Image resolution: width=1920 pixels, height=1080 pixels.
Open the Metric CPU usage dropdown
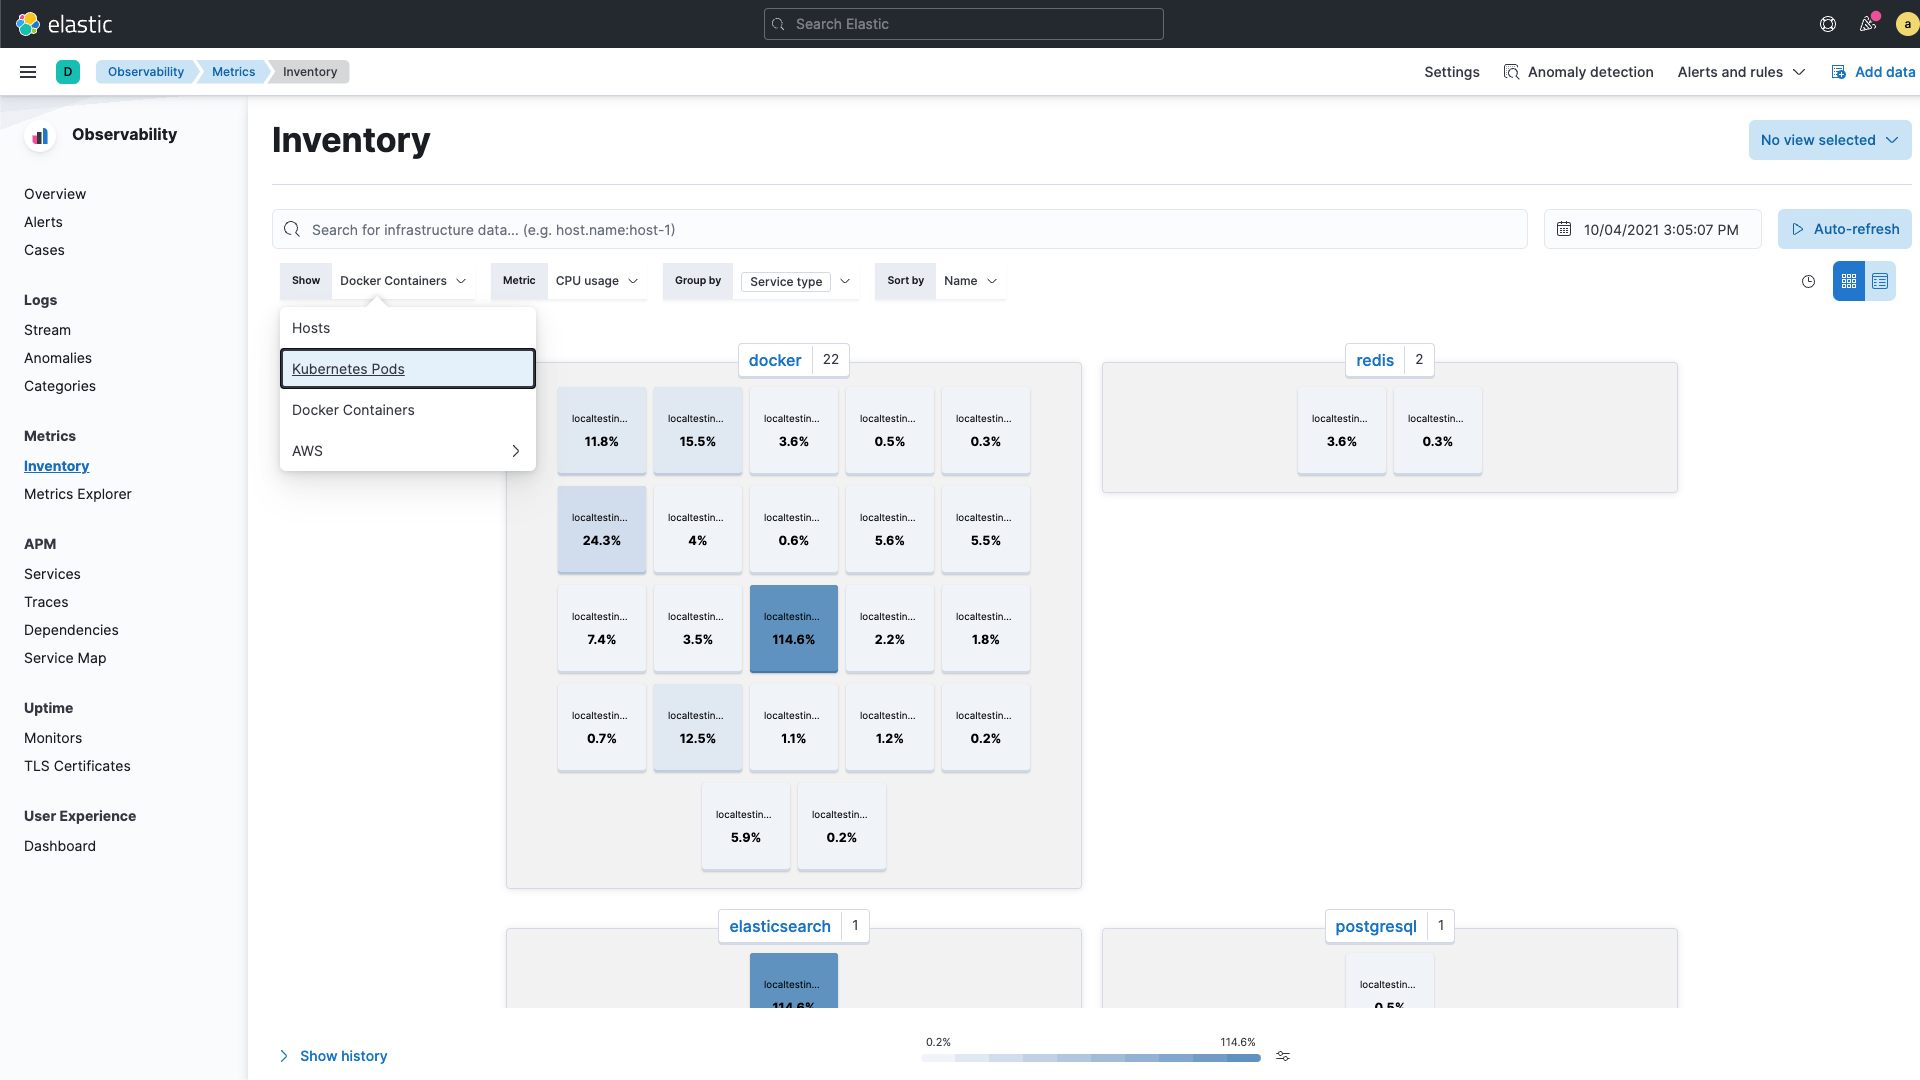(x=596, y=281)
